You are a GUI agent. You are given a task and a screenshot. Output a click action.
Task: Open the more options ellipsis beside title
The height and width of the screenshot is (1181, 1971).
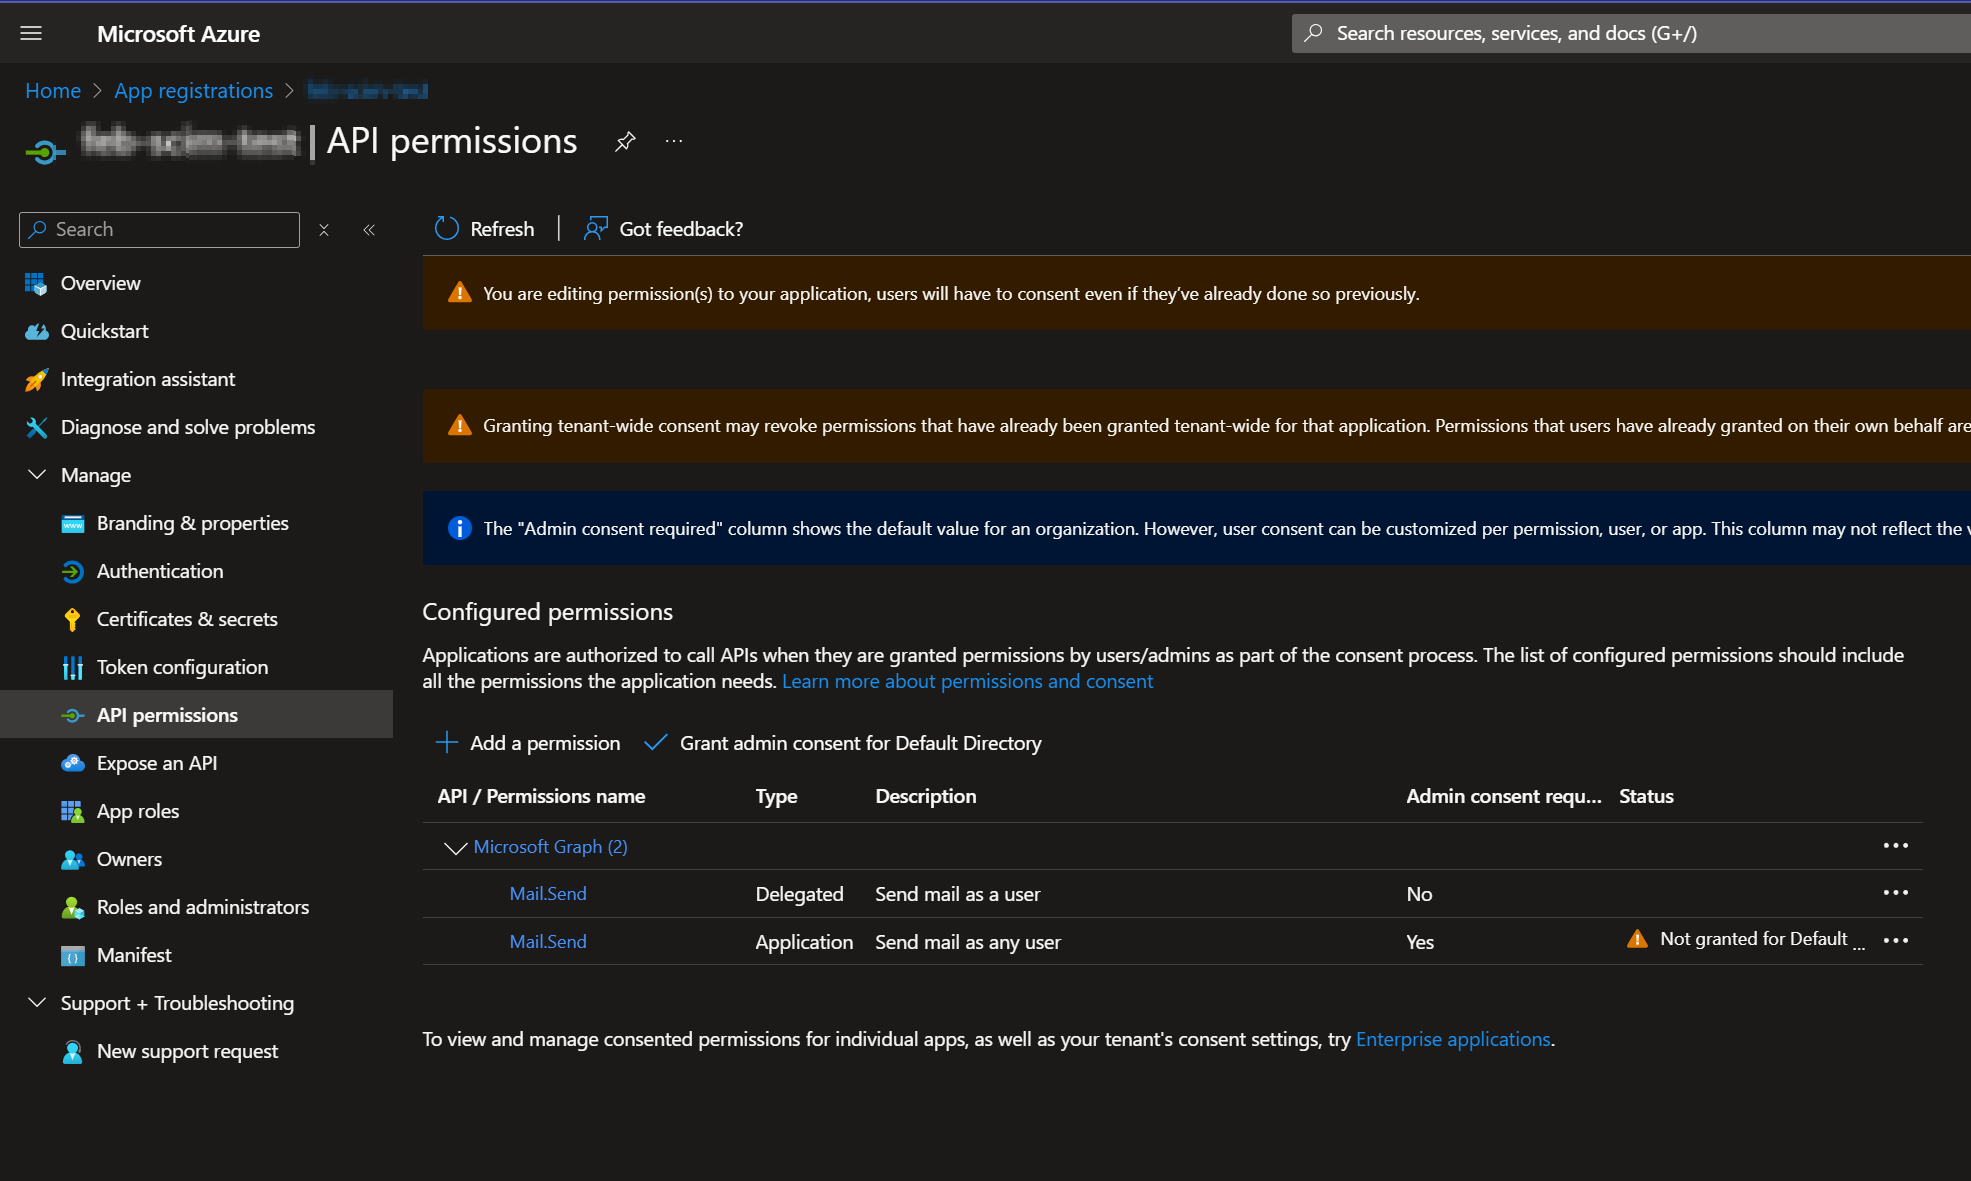(674, 141)
